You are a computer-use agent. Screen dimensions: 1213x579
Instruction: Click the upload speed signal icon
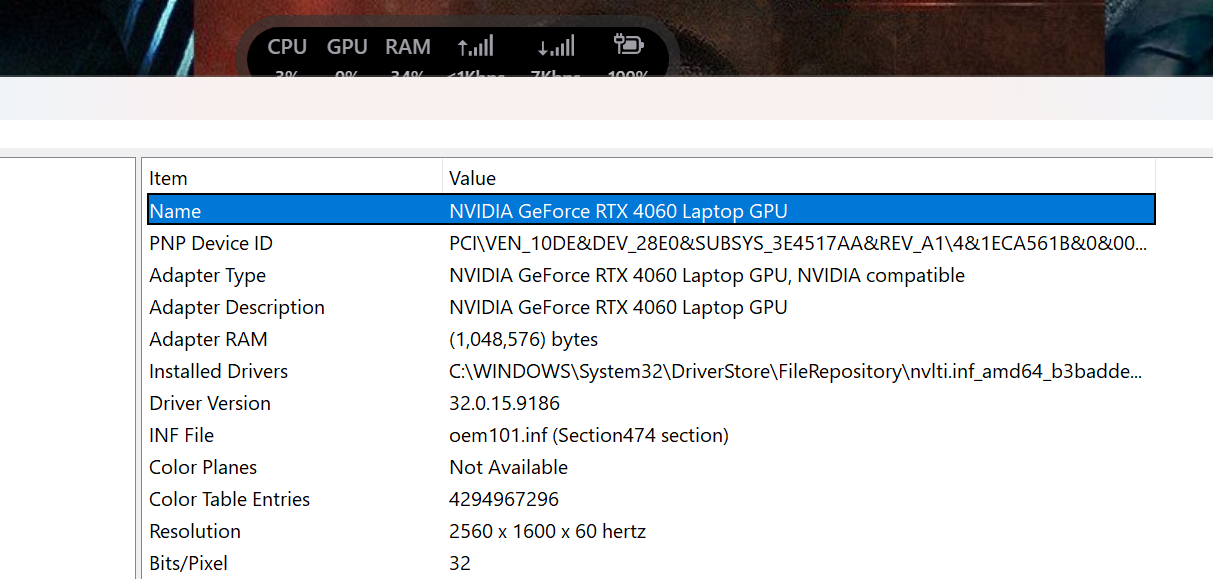click(476, 46)
